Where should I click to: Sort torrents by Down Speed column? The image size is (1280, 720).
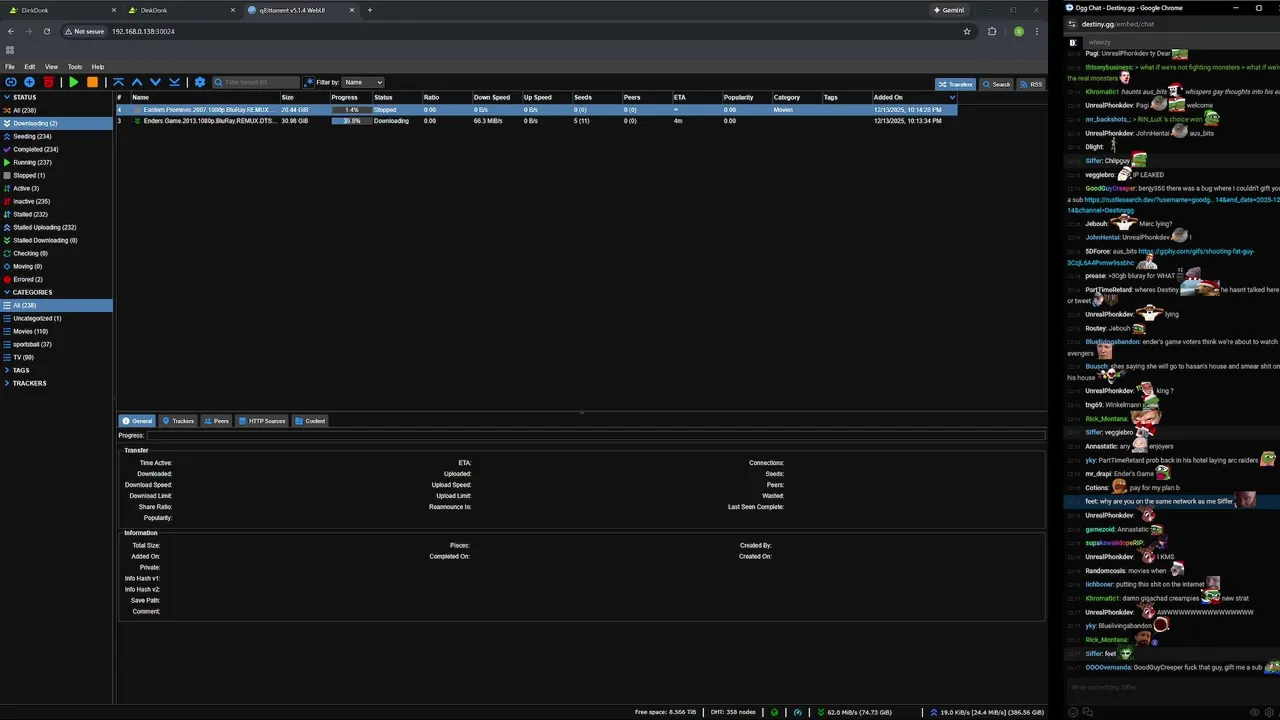(x=496, y=97)
